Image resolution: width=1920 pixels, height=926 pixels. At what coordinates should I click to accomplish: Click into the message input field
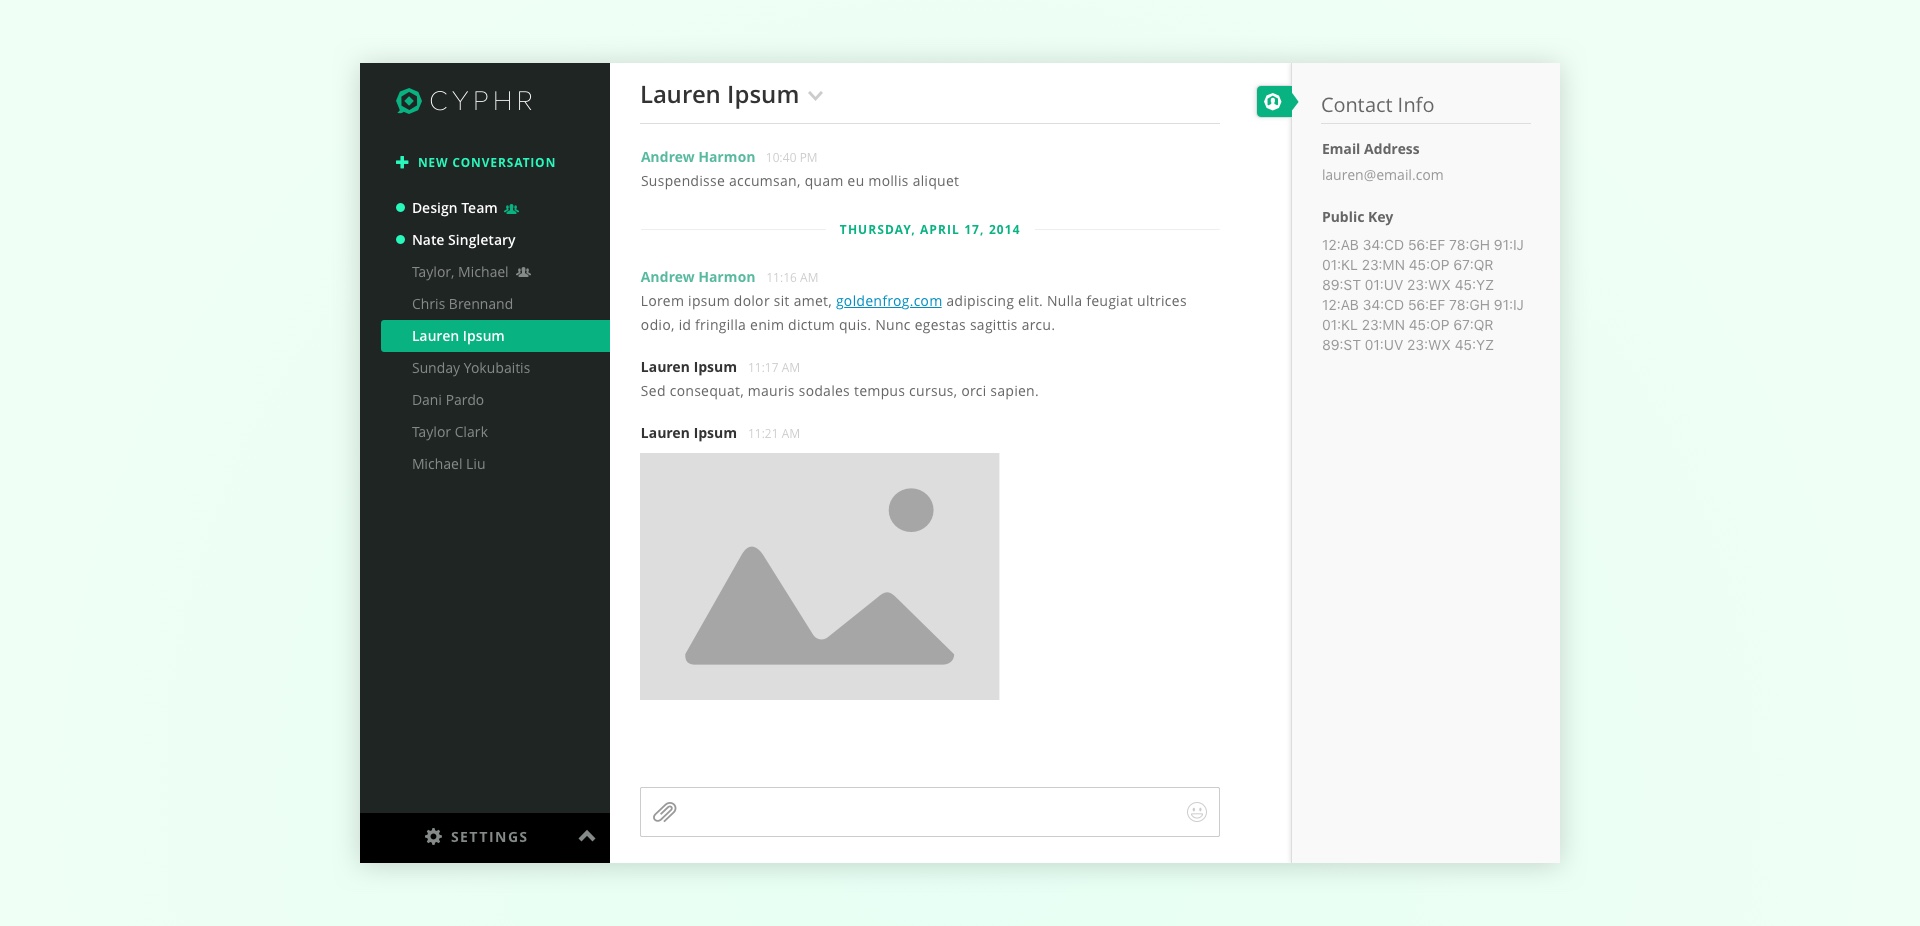[x=930, y=812]
